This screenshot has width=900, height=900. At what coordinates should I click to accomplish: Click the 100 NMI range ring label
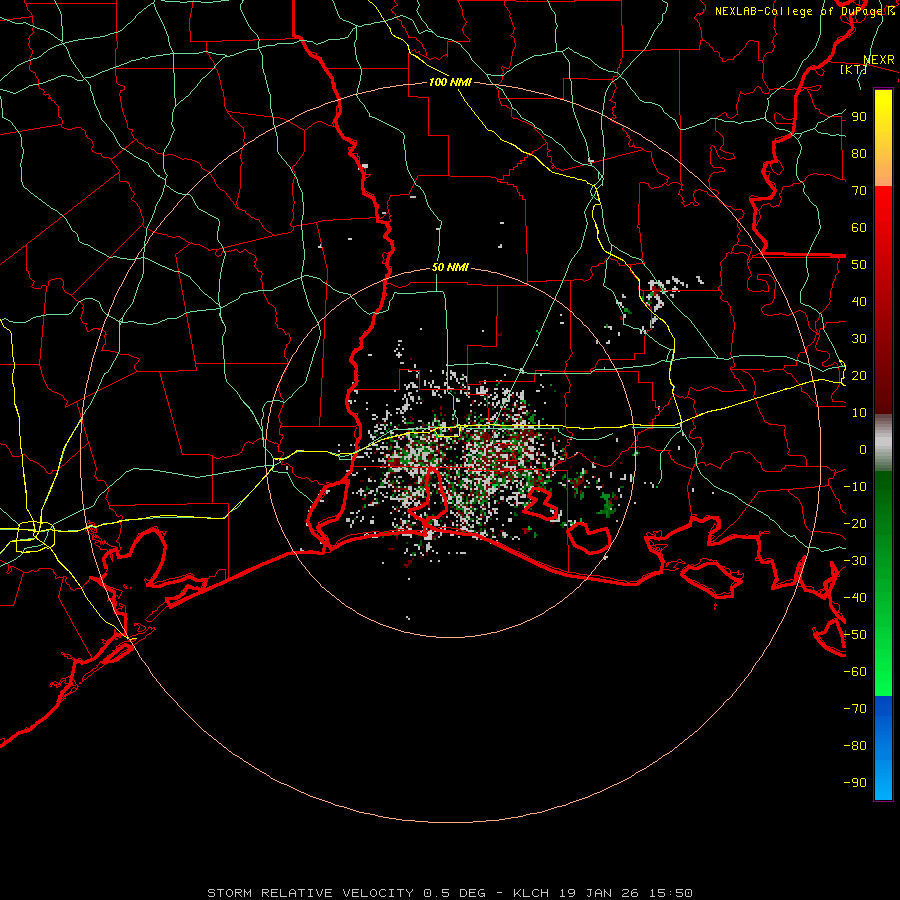[x=450, y=82]
